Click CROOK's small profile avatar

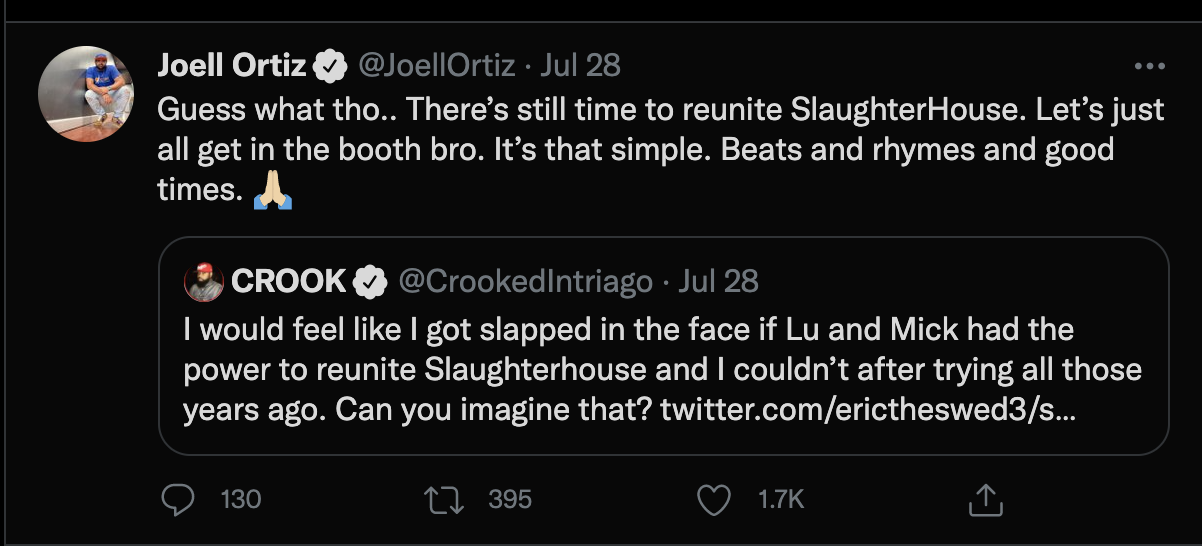click(204, 283)
